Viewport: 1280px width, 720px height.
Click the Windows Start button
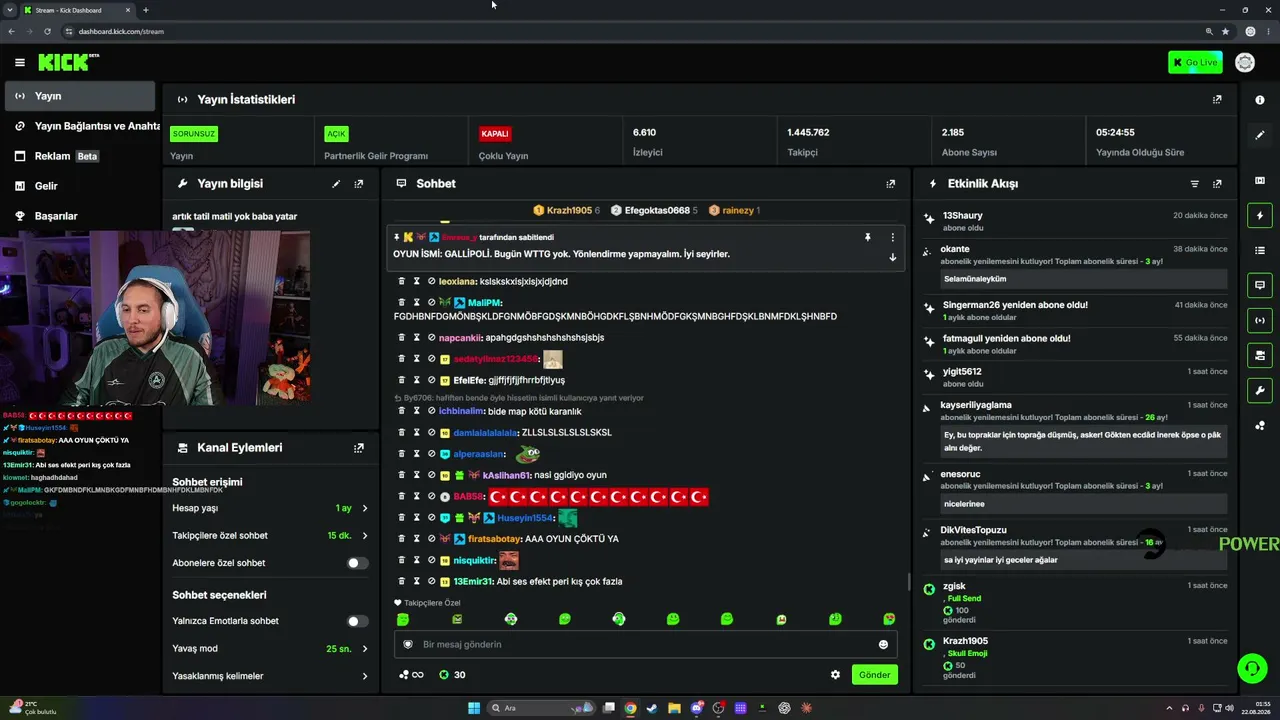coord(474,708)
